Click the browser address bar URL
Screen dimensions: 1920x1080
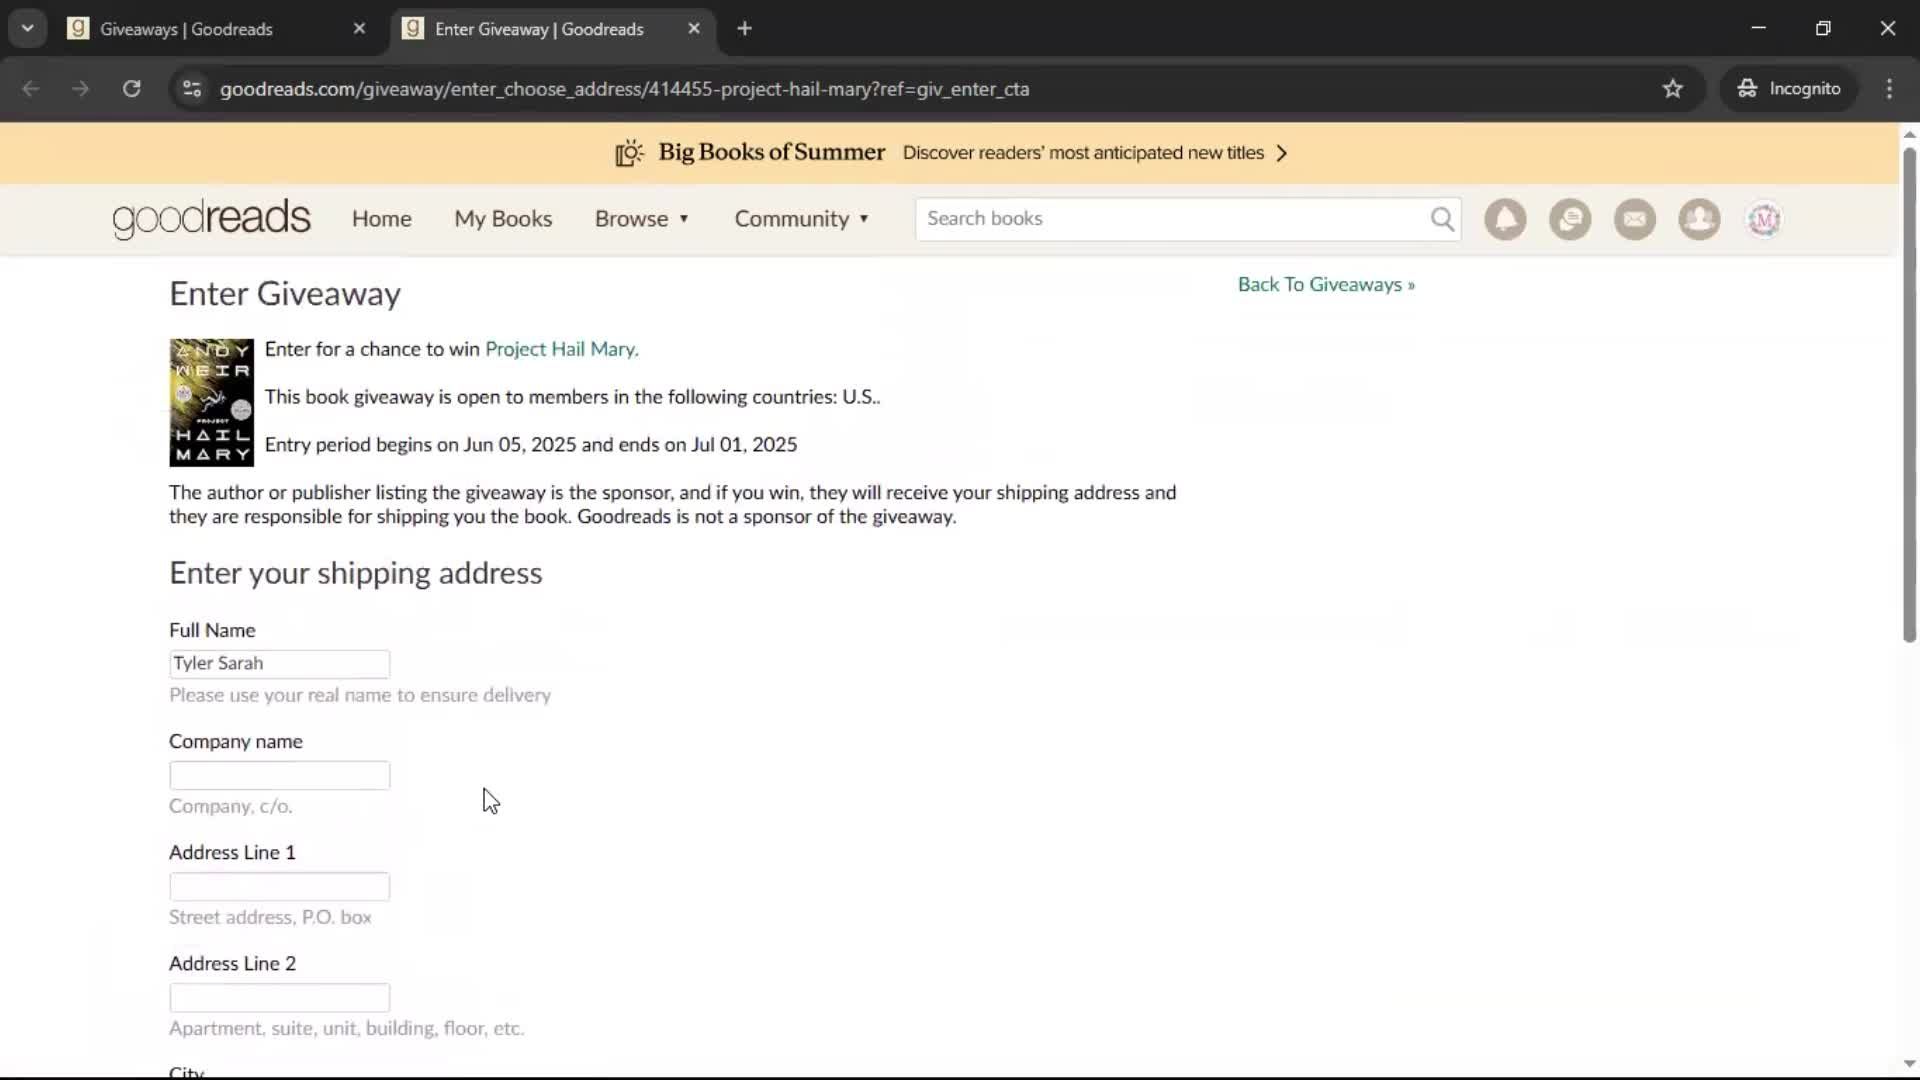pyautogui.click(x=624, y=89)
